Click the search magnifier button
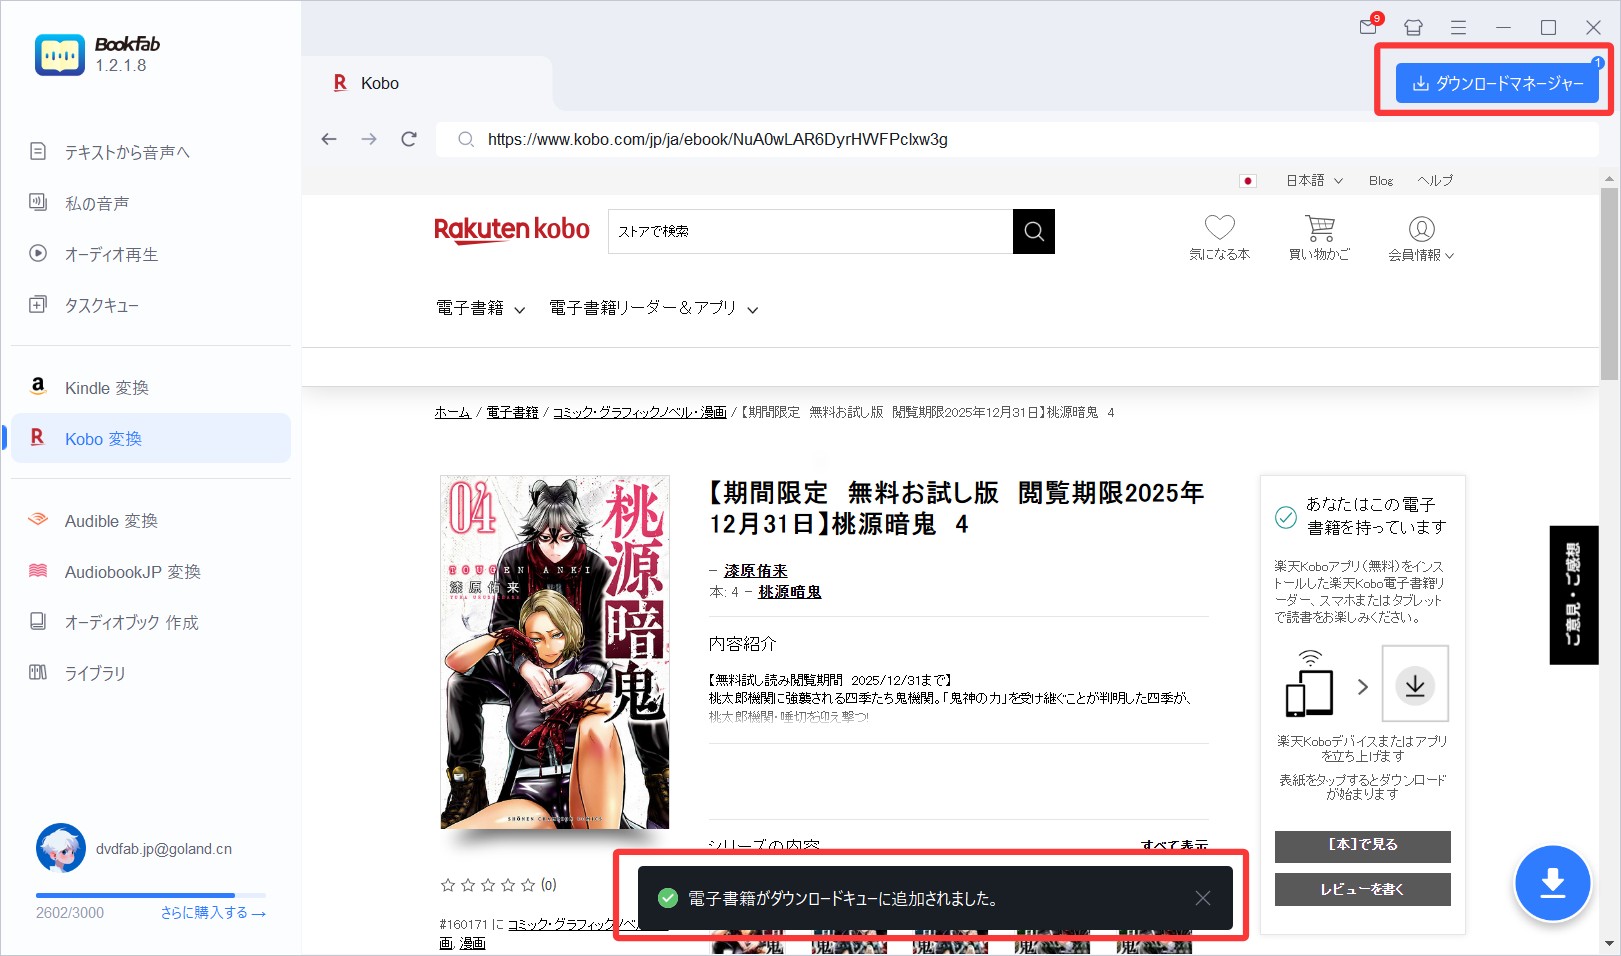The image size is (1621, 956). coord(1034,232)
